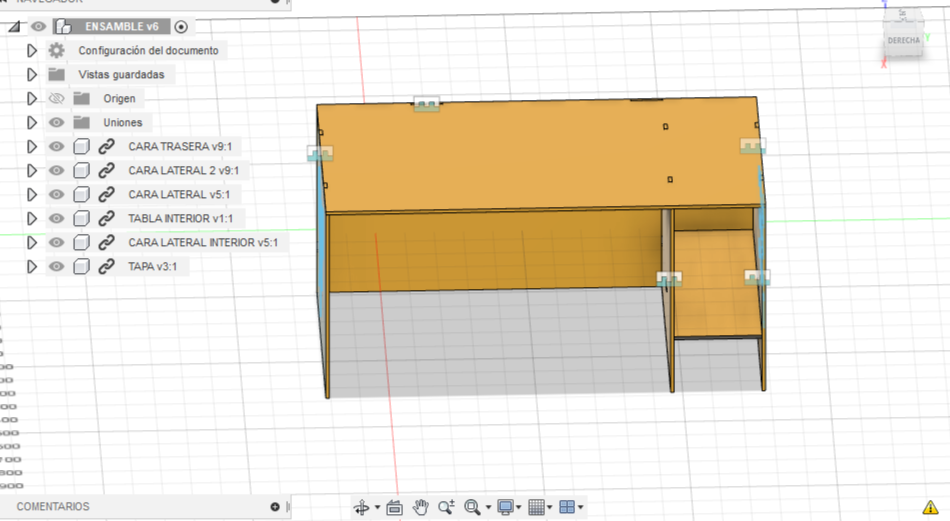Viewport: 950px width, 521px height.
Task: Expand the Vistas guardadas folder
Action: 32,75
